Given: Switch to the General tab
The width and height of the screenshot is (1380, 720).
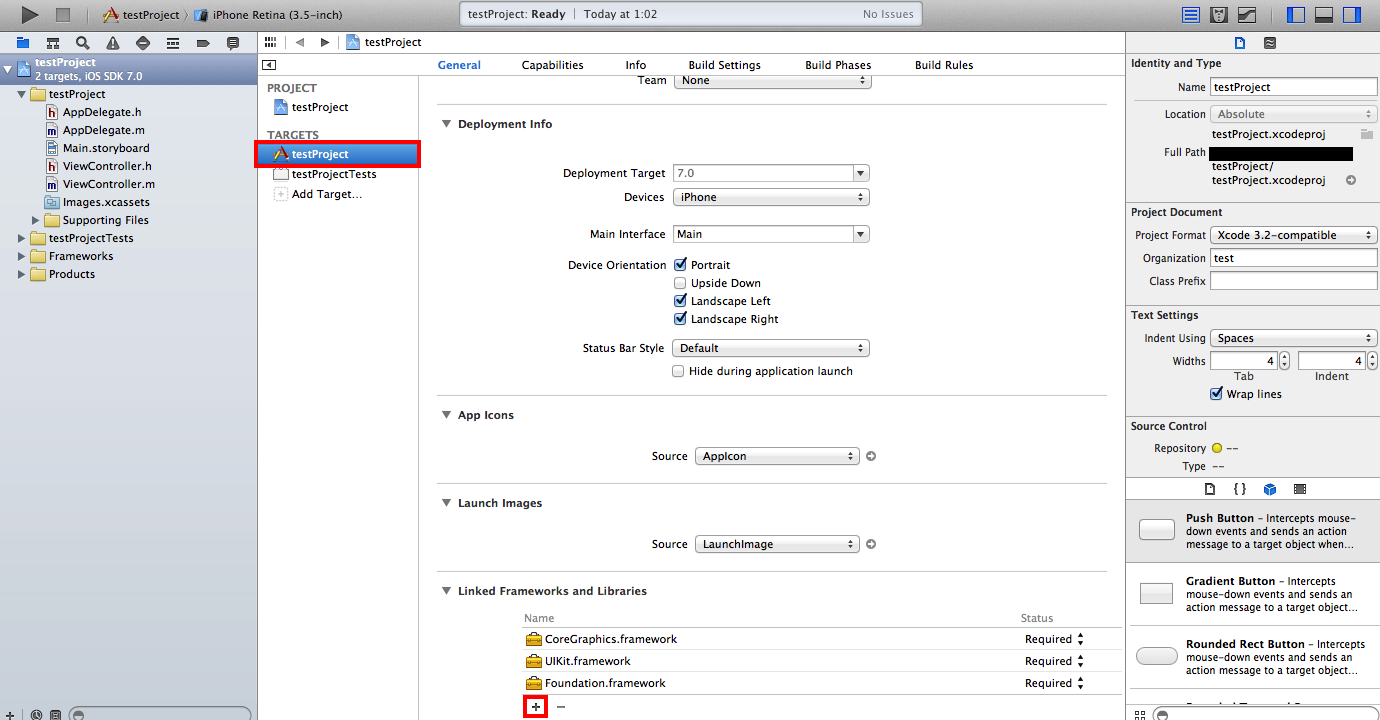Looking at the screenshot, I should [x=459, y=65].
